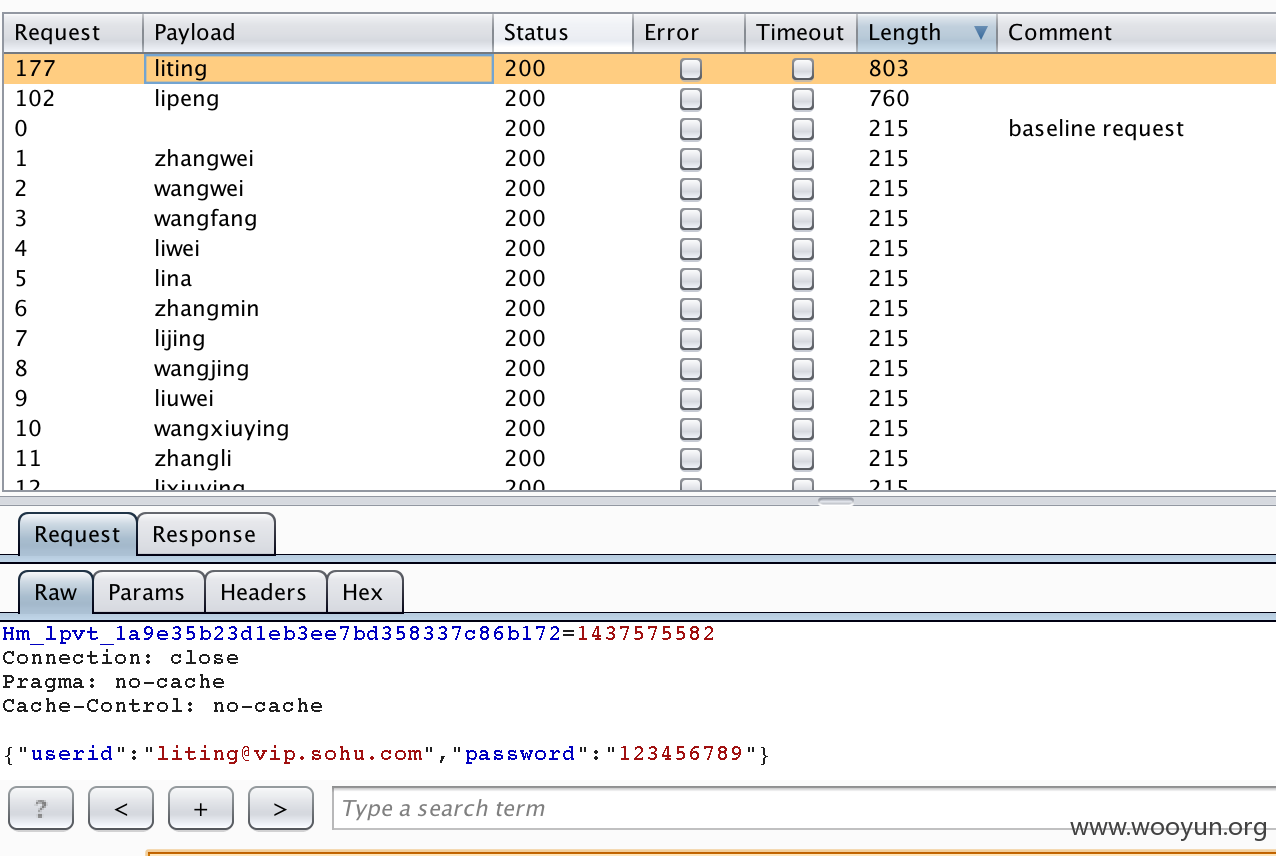Click the '+' search options button

pyautogui.click(x=201, y=808)
